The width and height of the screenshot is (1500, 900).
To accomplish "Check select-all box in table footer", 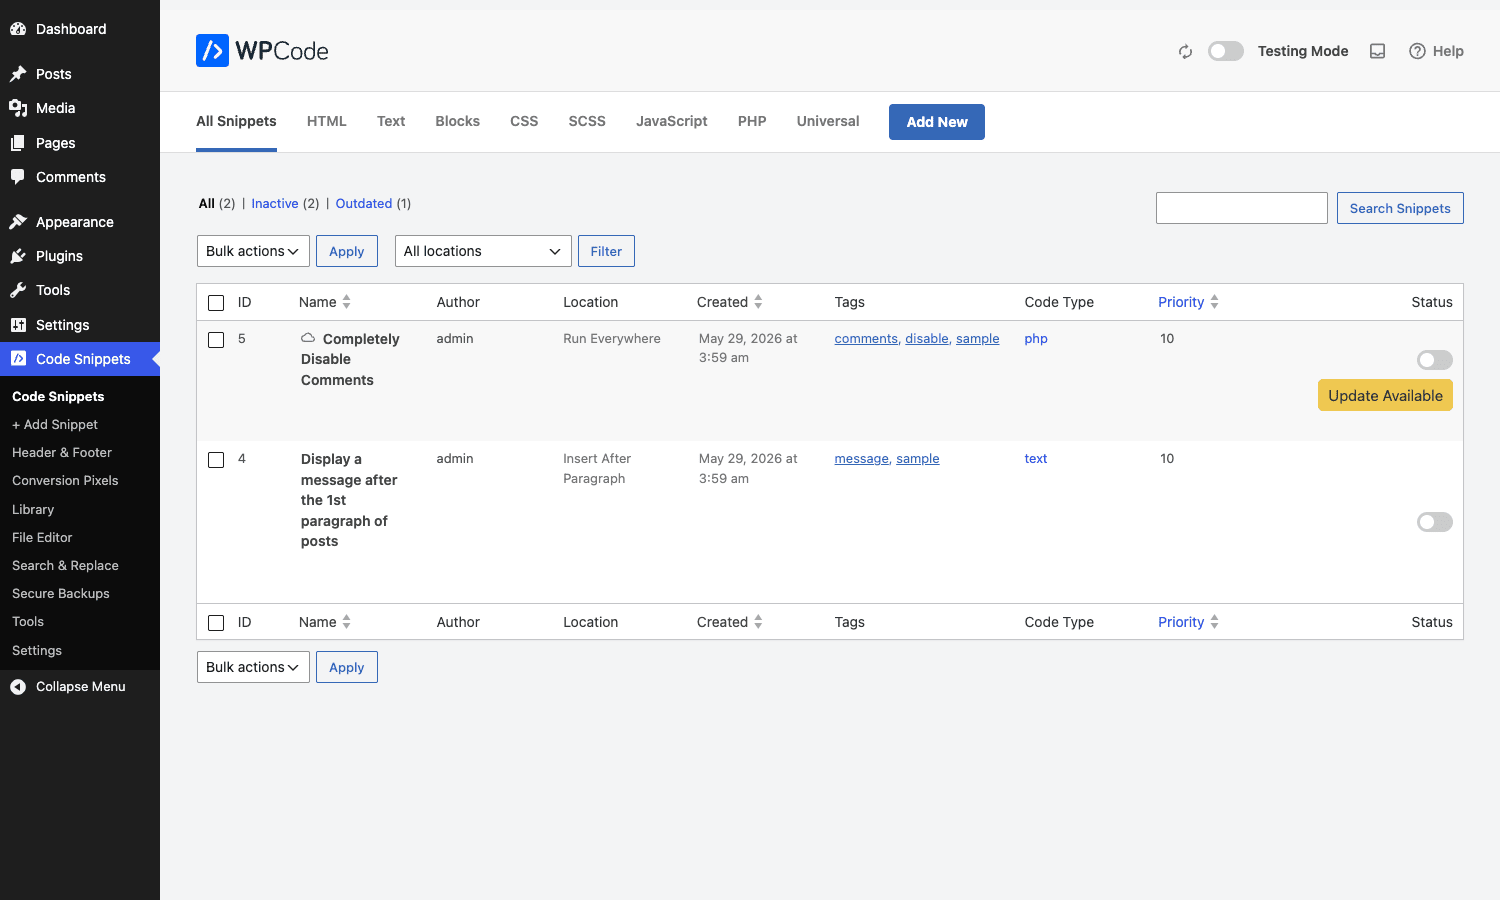I will 216,623.
